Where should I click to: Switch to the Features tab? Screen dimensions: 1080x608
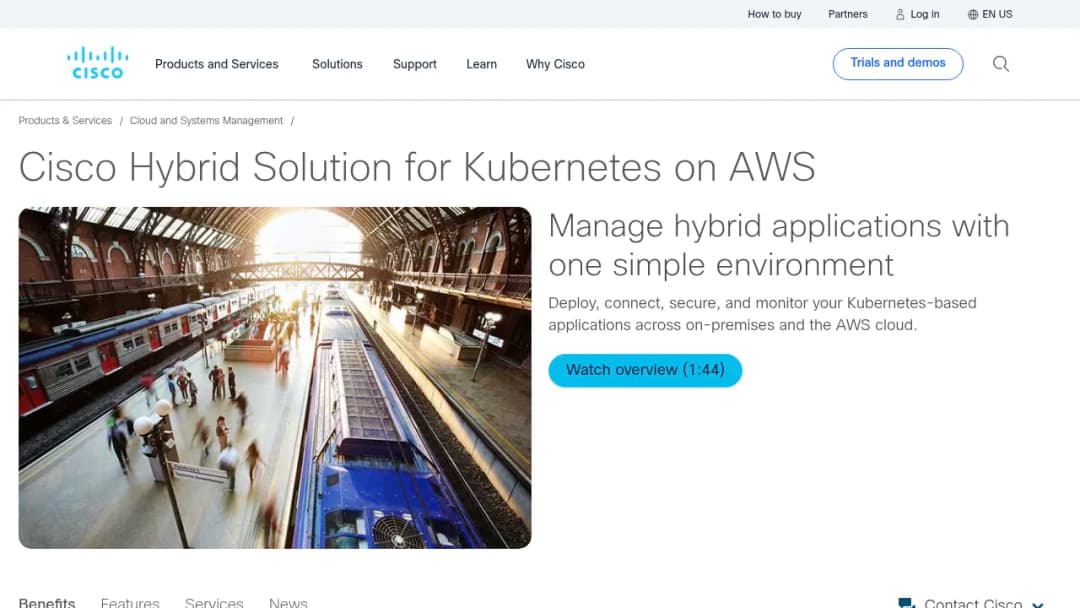pyautogui.click(x=129, y=602)
